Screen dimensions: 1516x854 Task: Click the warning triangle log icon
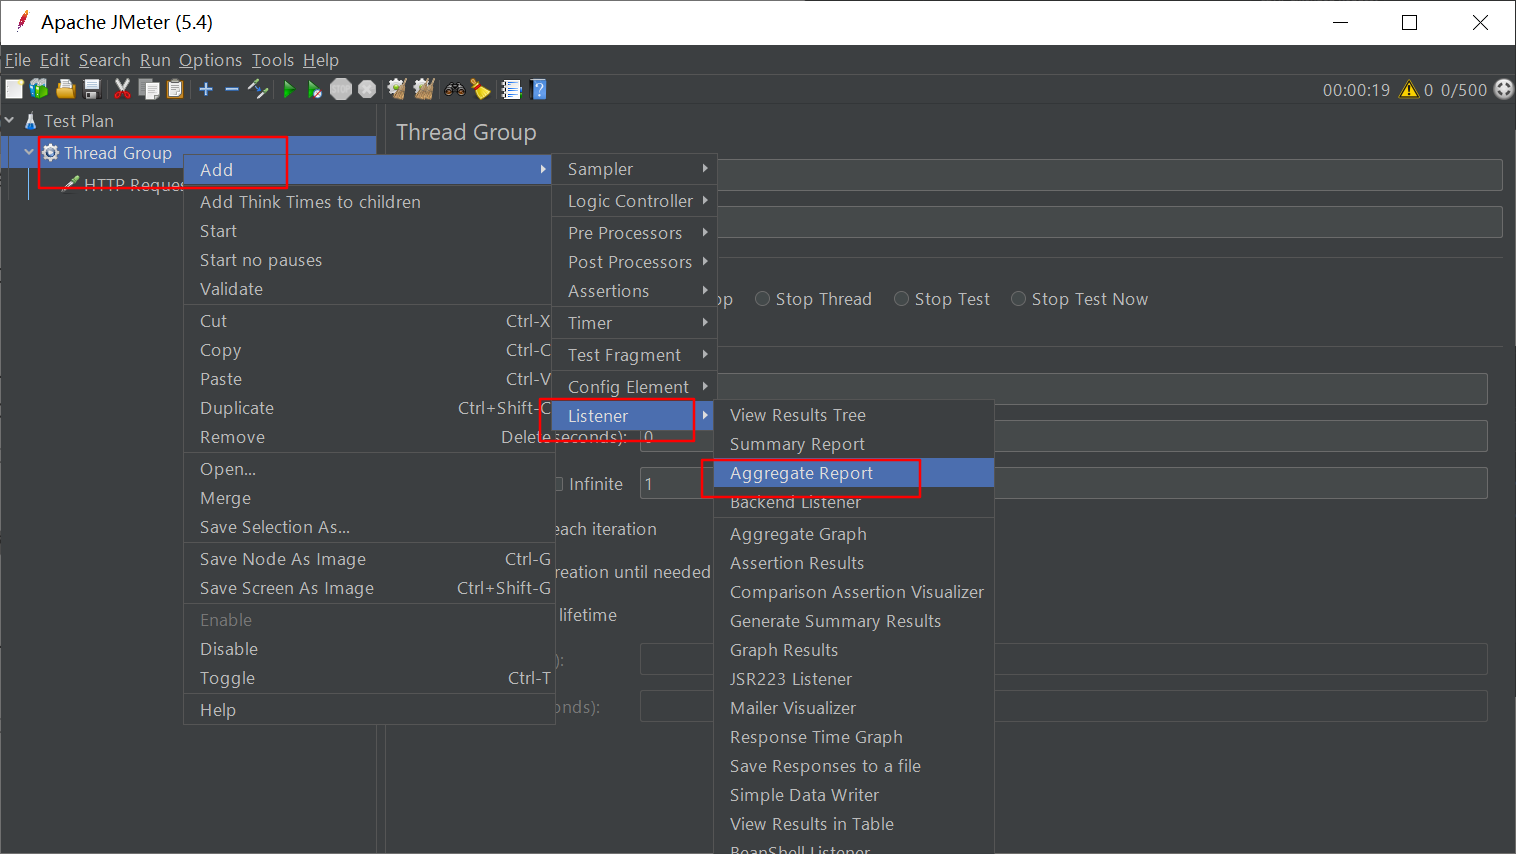point(1409,89)
